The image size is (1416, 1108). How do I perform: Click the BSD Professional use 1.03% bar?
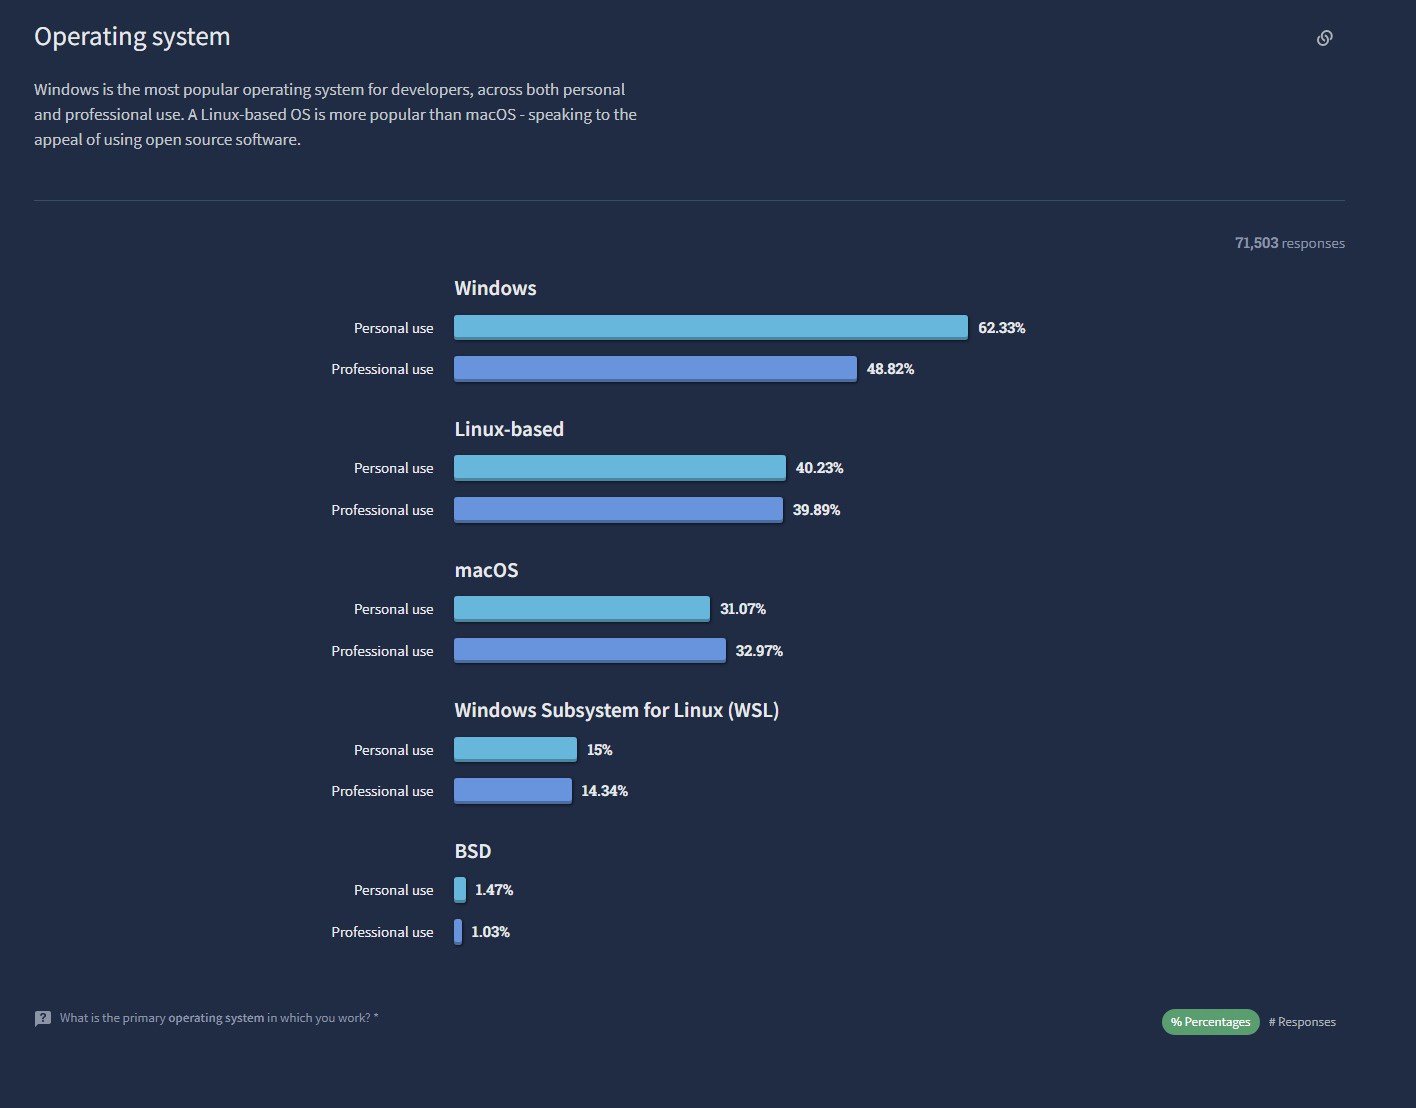[458, 932]
